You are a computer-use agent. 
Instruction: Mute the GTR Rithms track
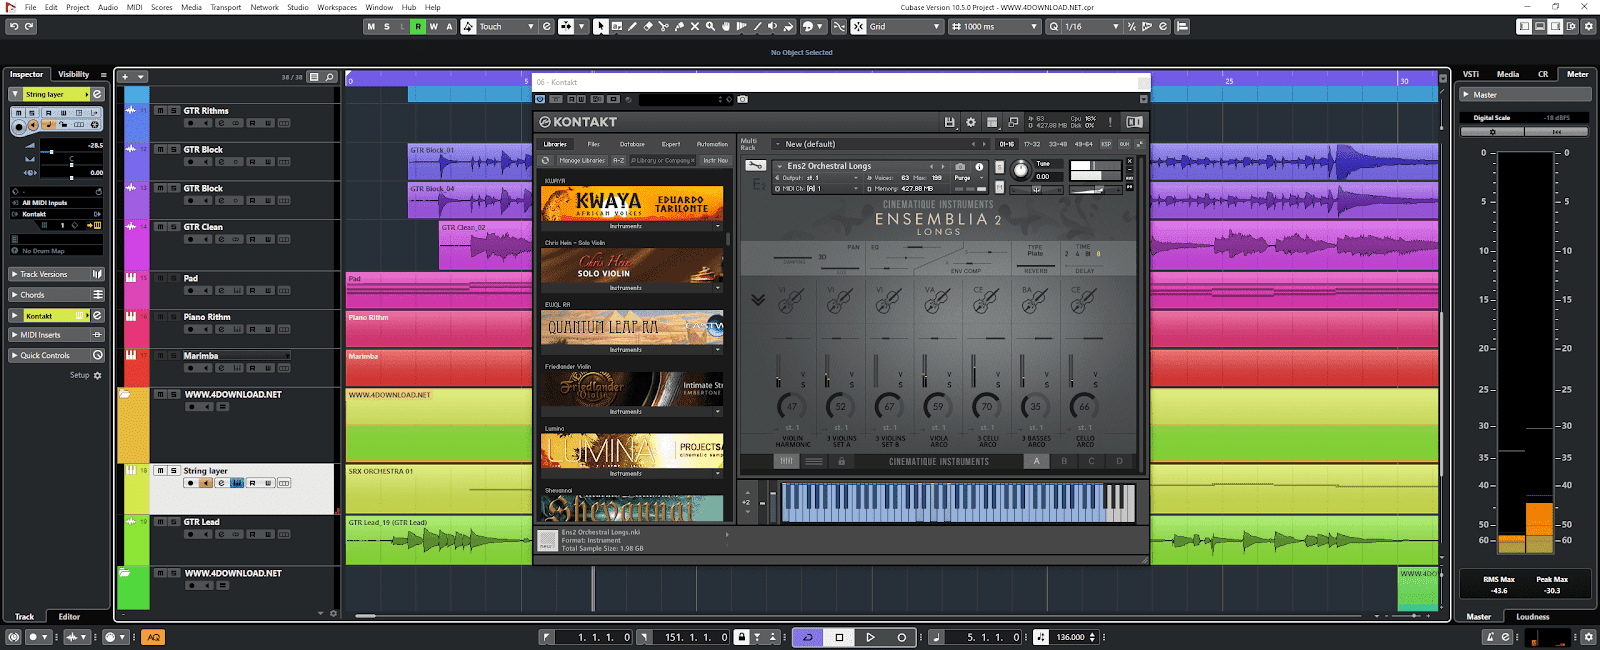click(160, 111)
